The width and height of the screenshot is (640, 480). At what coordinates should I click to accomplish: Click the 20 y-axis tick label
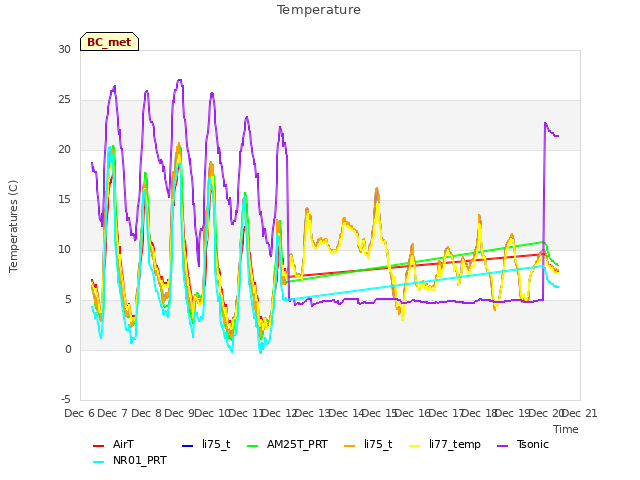[x=64, y=150]
